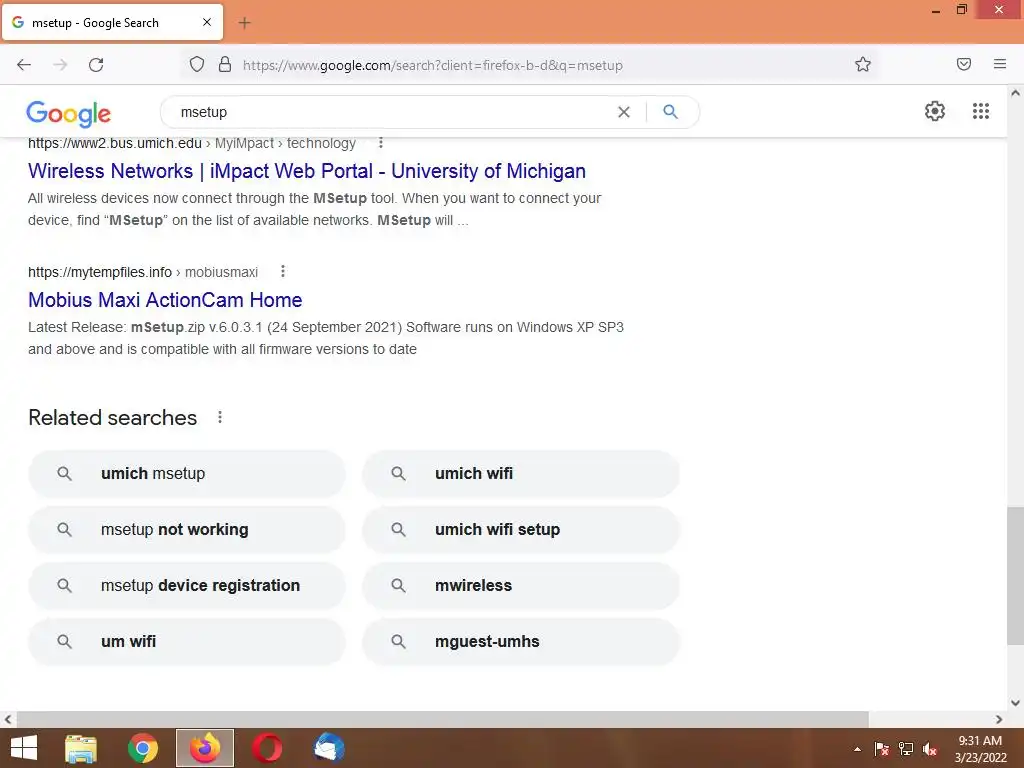Show hidden system tray icons

[x=857, y=749]
